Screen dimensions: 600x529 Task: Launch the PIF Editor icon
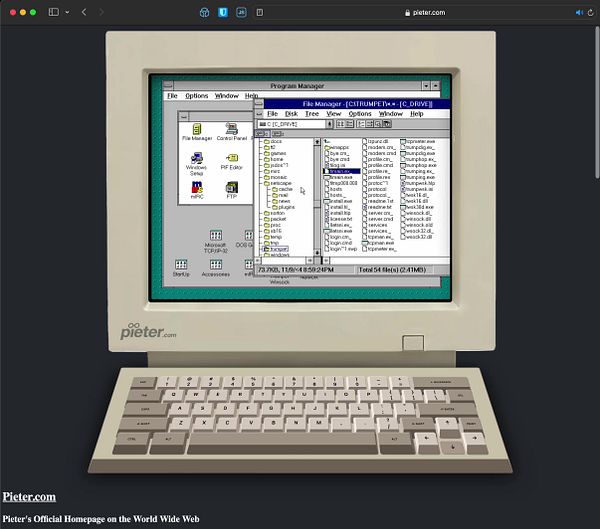click(232, 162)
